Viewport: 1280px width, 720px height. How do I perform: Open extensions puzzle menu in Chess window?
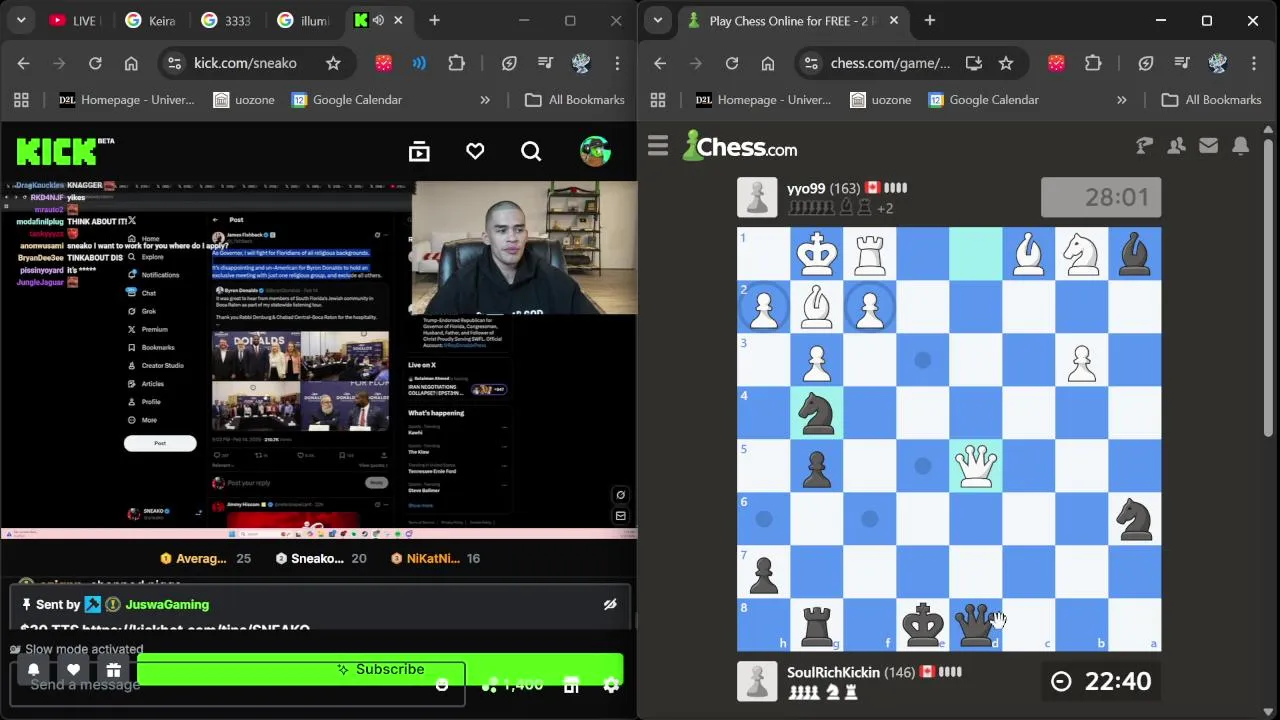click(1093, 63)
